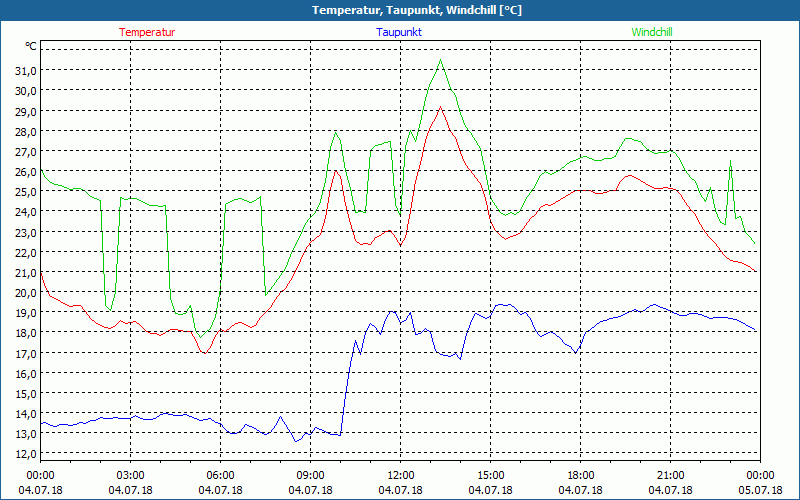
Task: Click the 19,0 y-axis value
Action: coord(26,313)
